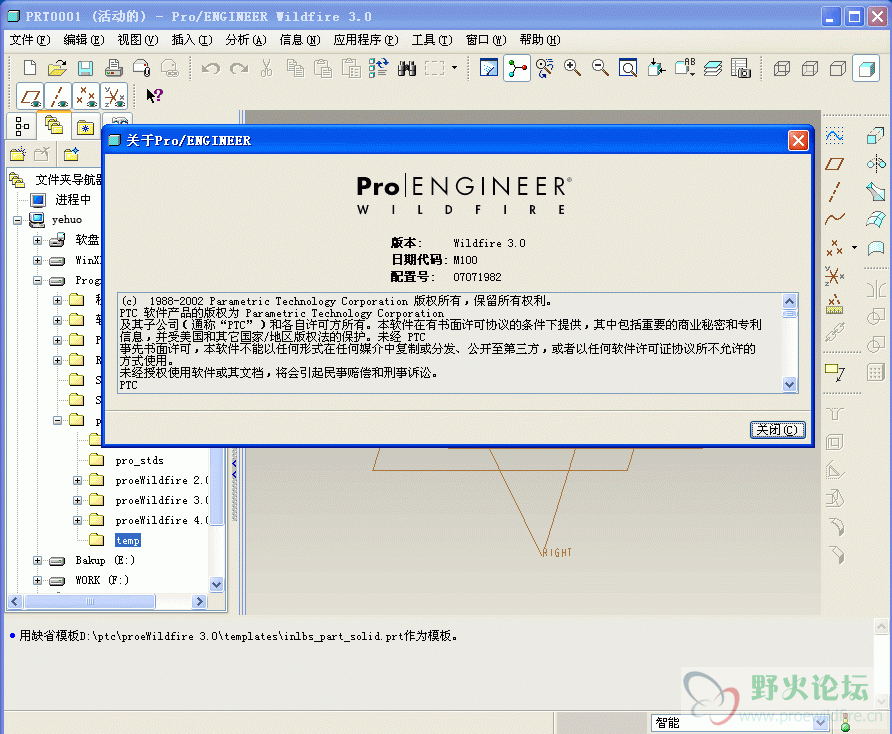Create a new file with the blank page icon
The width and height of the screenshot is (892, 734).
tap(30, 68)
